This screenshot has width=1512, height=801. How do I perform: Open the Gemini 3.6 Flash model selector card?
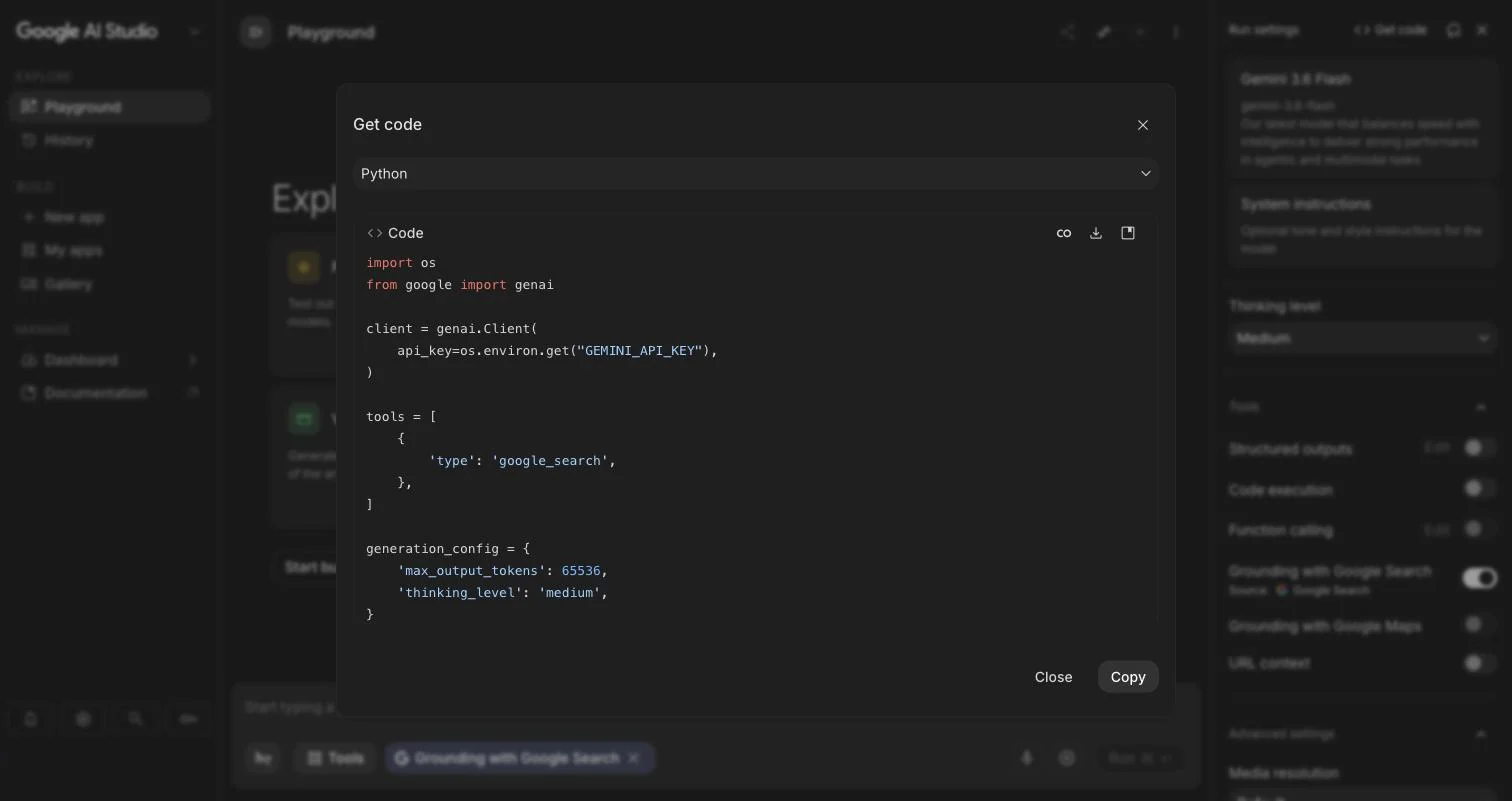pos(1362,119)
